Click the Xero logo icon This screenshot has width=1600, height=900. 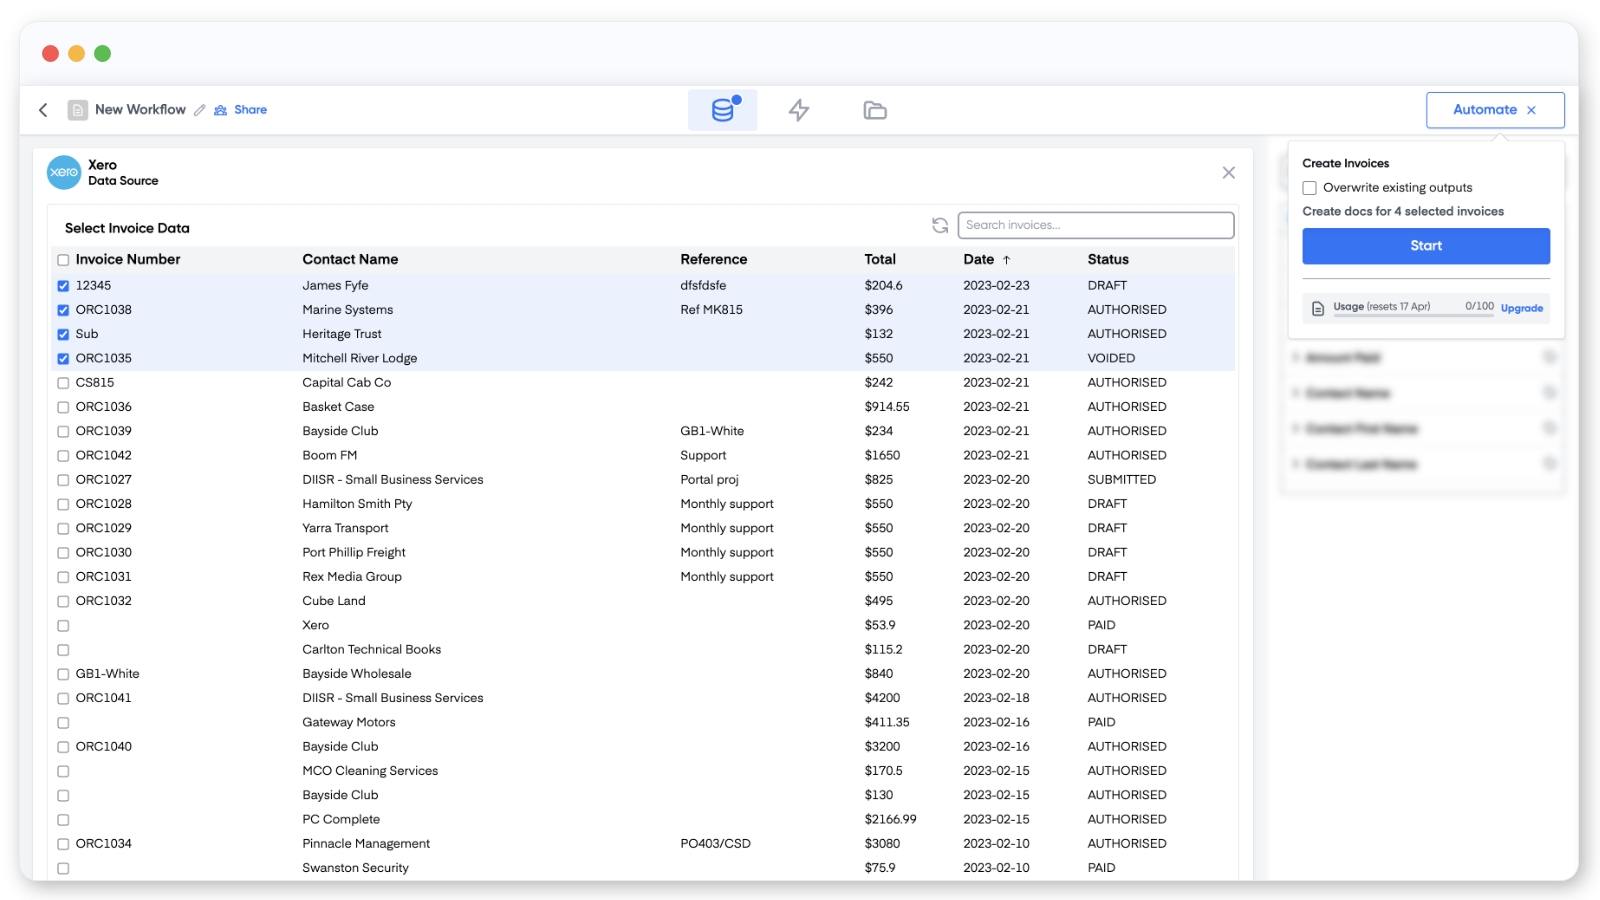(x=64, y=172)
